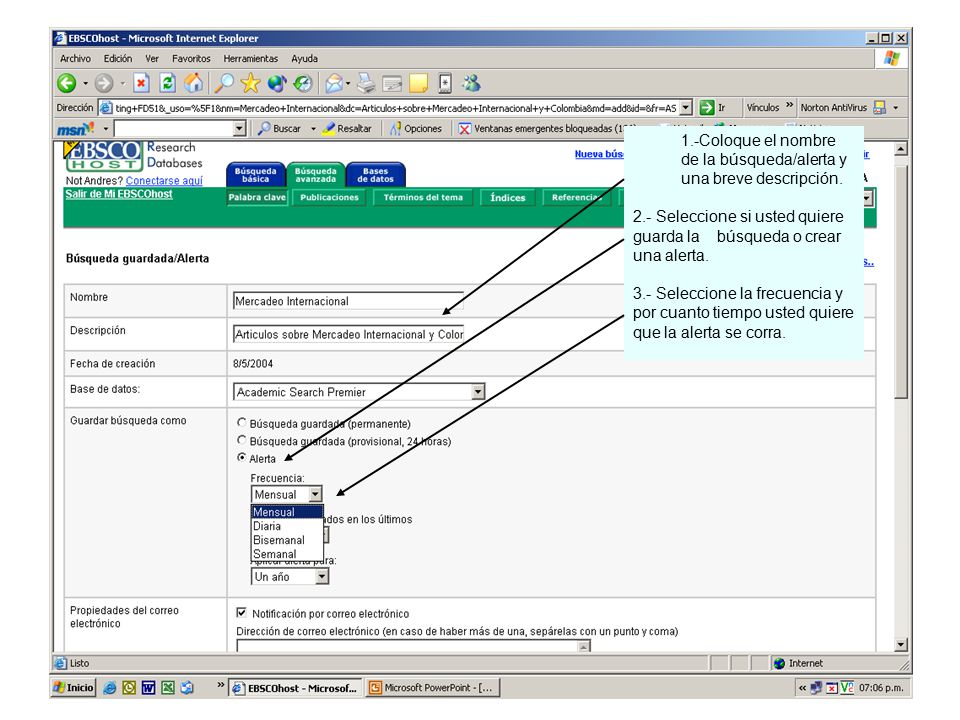
Task: Click blocked pop-ups (Ventanas emergentes bloqueadas) button
Action: point(547,129)
